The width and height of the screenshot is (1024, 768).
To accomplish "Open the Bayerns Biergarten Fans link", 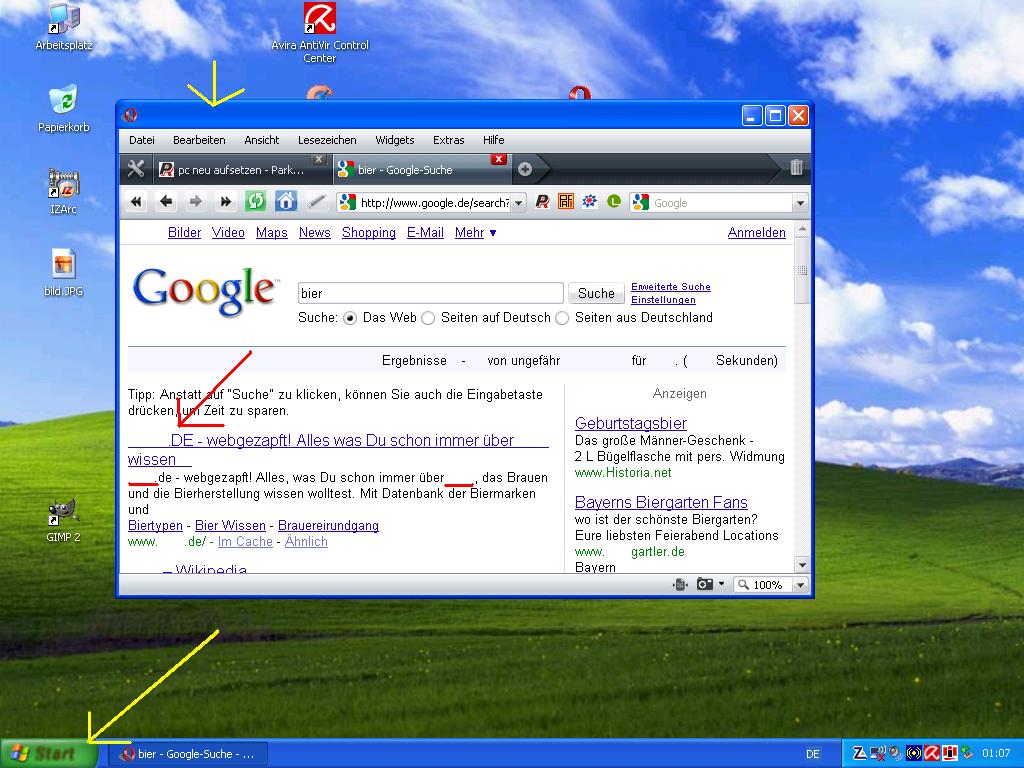I will (661, 502).
